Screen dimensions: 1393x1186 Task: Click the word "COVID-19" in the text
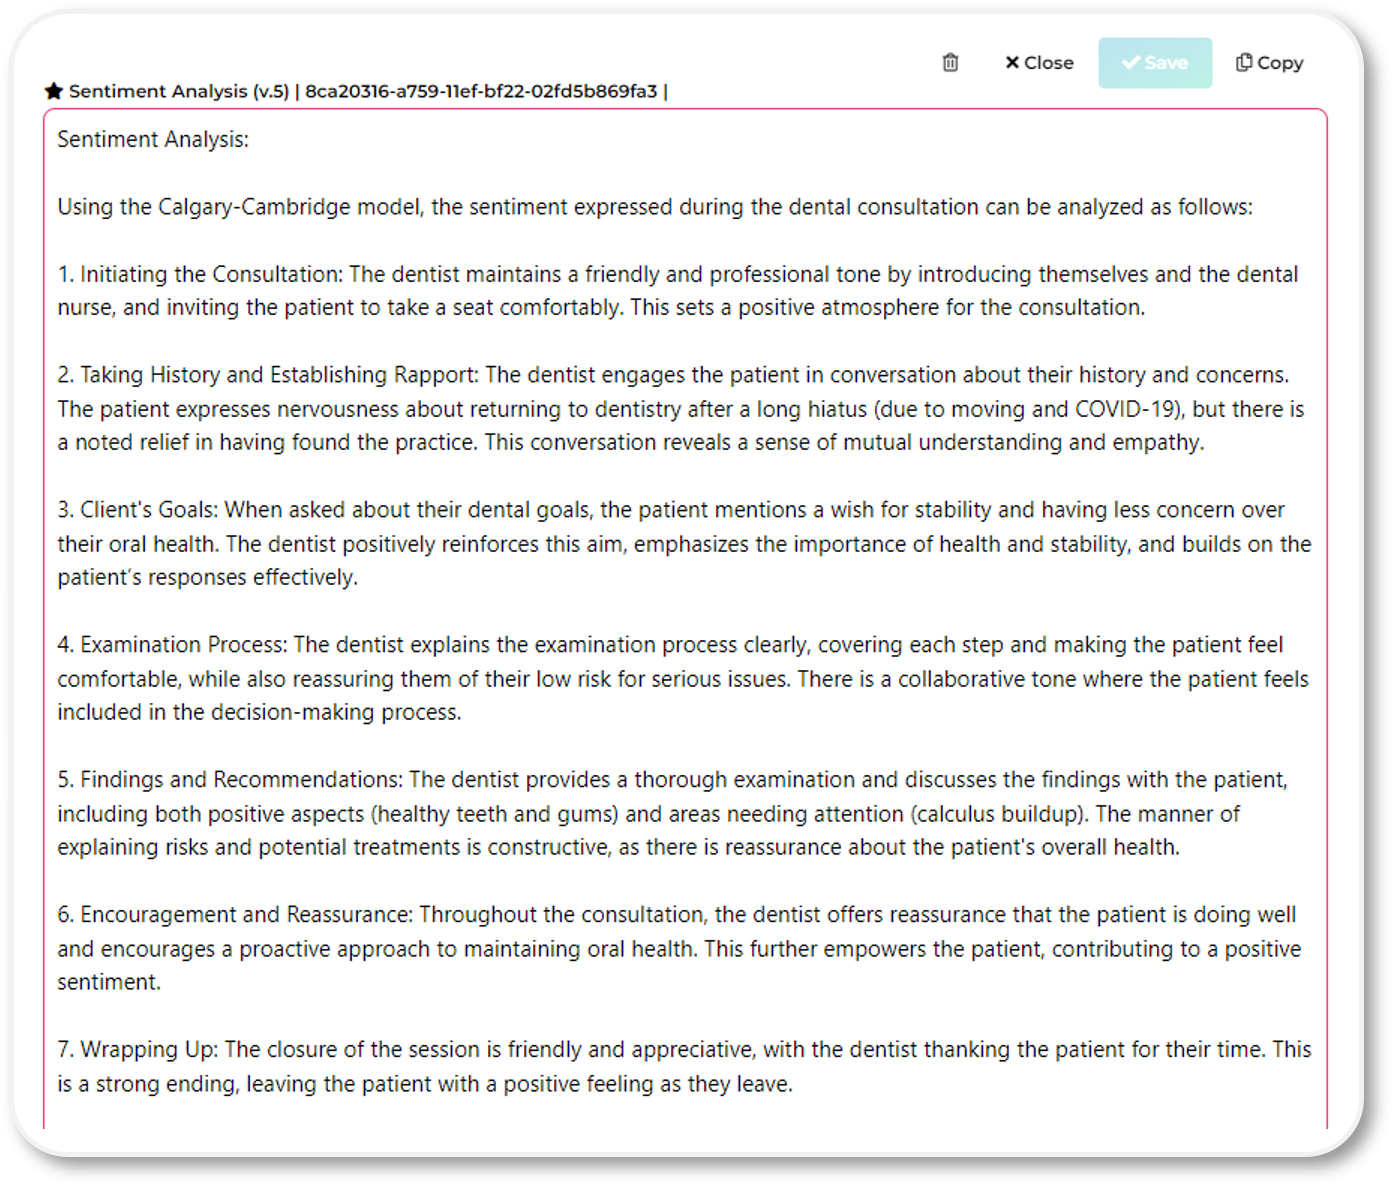click(1125, 409)
